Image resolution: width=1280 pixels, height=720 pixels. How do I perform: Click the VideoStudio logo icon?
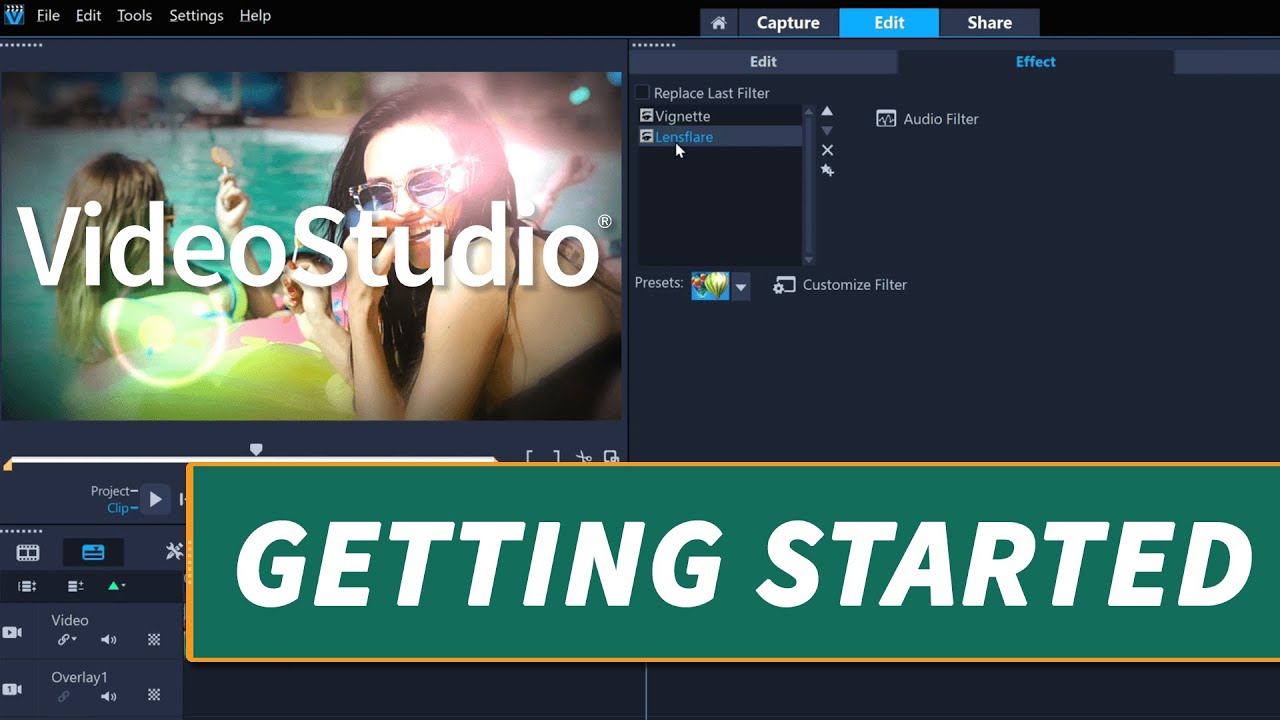pyautogui.click(x=13, y=15)
